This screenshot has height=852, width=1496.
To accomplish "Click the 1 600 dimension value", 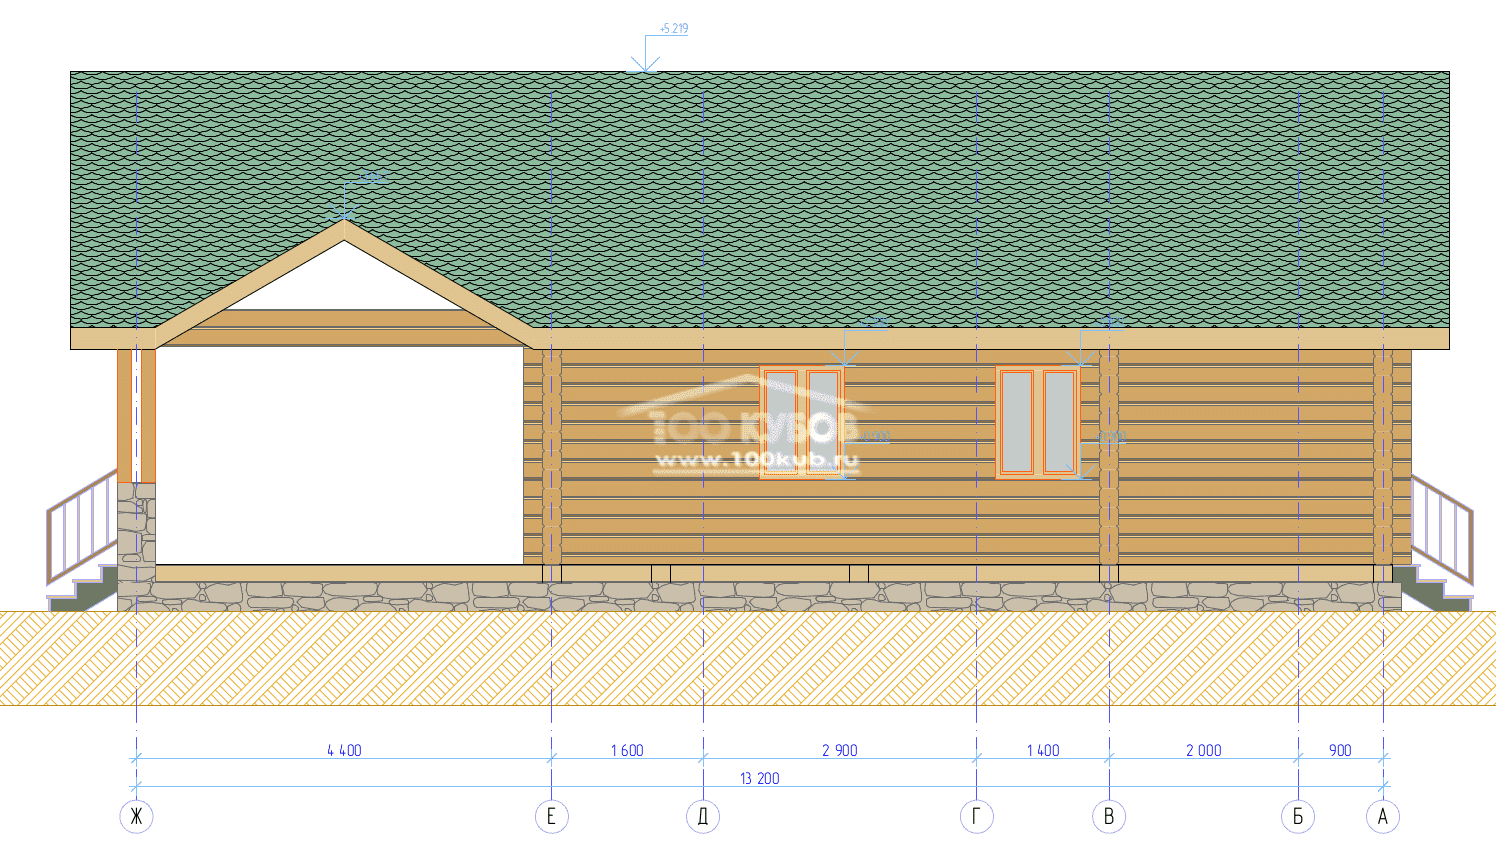I will (627, 750).
